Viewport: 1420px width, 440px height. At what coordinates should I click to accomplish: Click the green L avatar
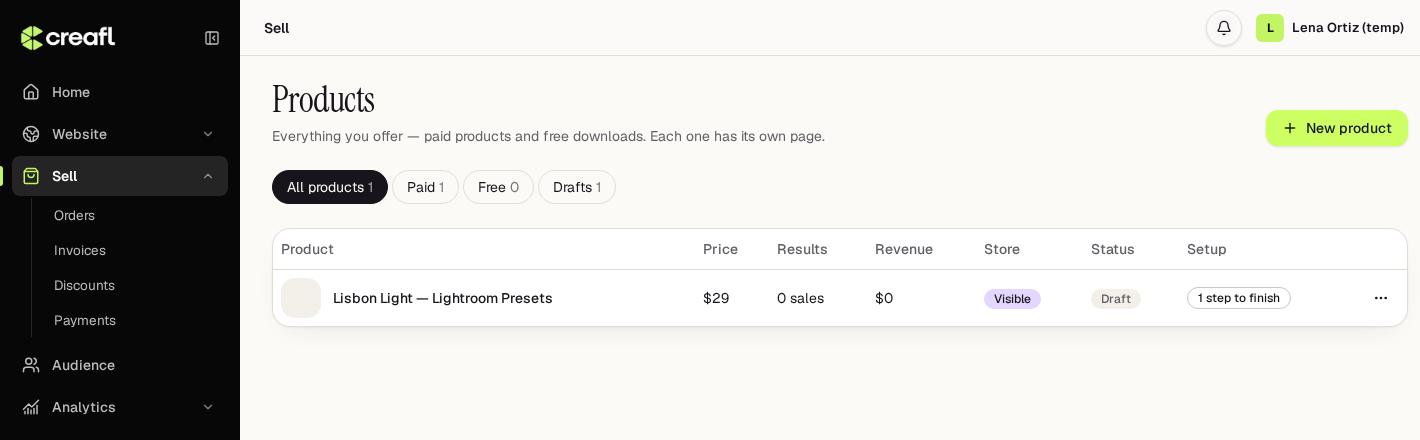(1270, 28)
